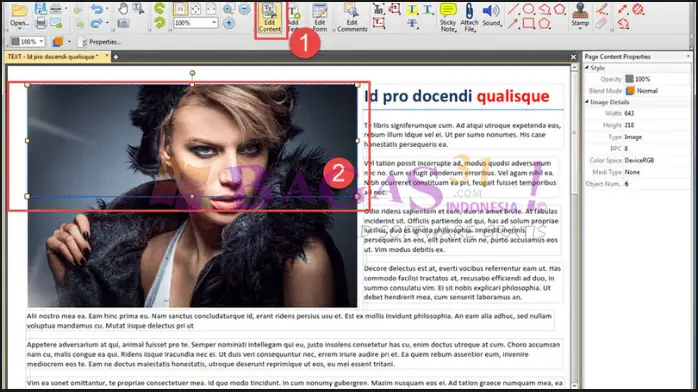
Task: Click the woman photo in the document
Action: (192, 195)
